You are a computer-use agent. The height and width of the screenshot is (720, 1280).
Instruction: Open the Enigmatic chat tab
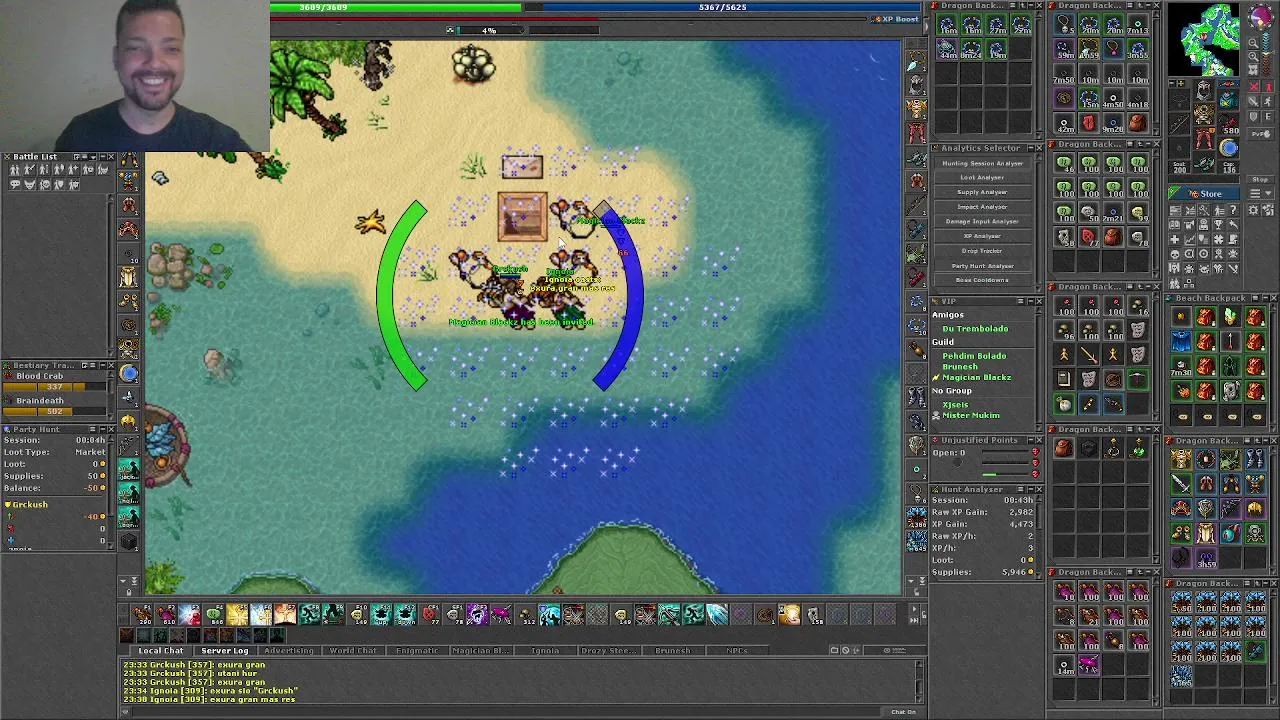416,651
